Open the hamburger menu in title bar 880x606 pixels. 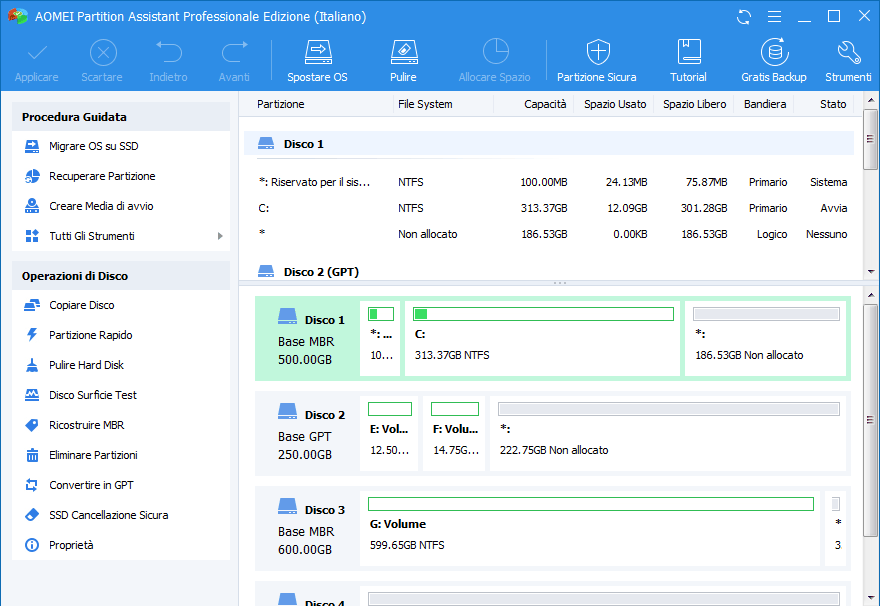[x=772, y=17]
